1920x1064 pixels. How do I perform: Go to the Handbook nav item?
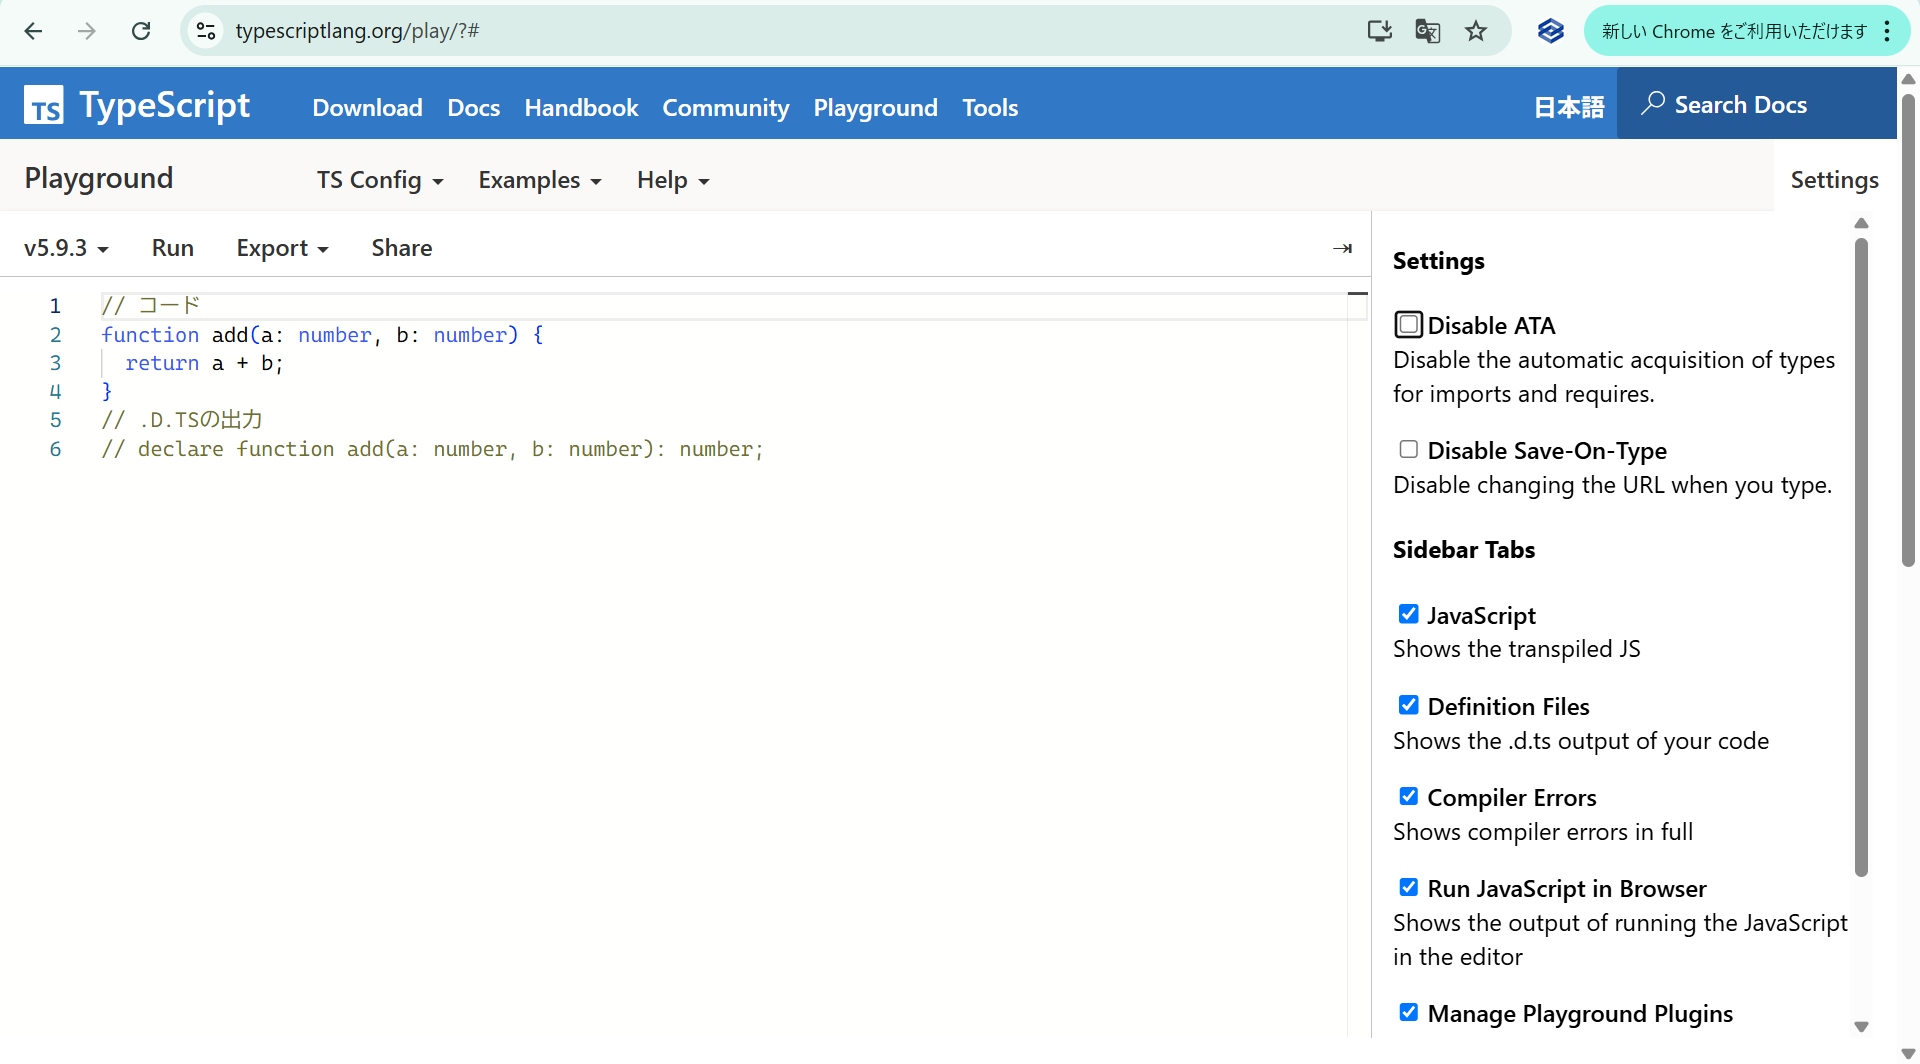(x=581, y=108)
